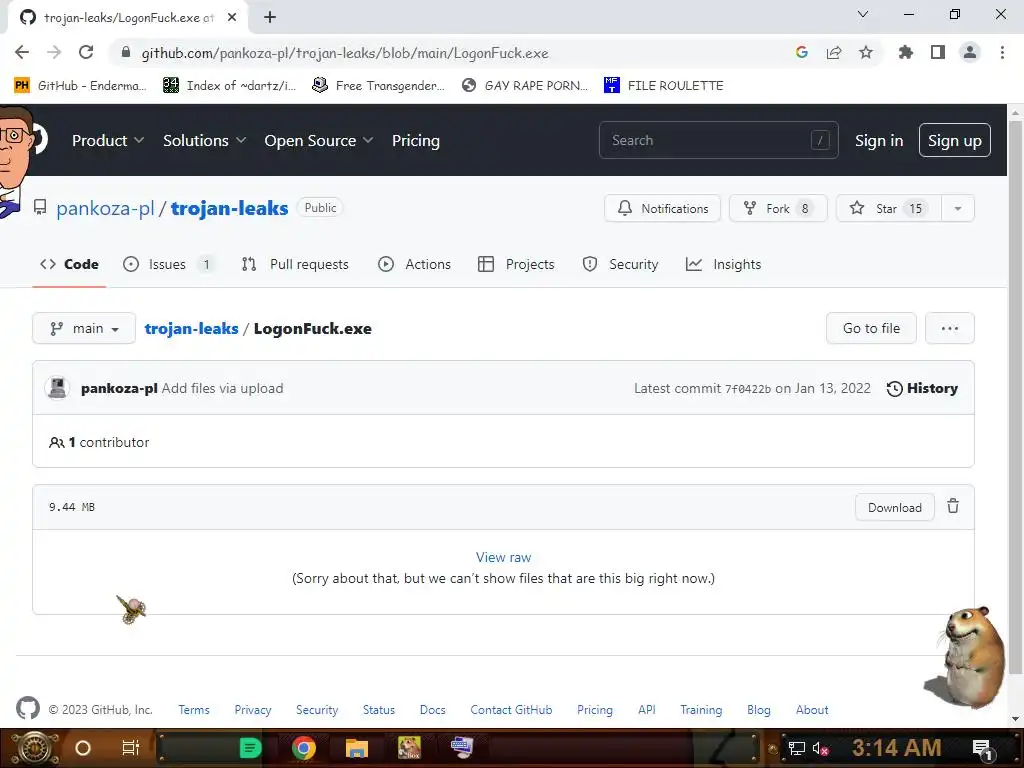Toggle the muted volume tray icon
Image resolution: width=1024 pixels, height=768 pixels.
[820, 748]
